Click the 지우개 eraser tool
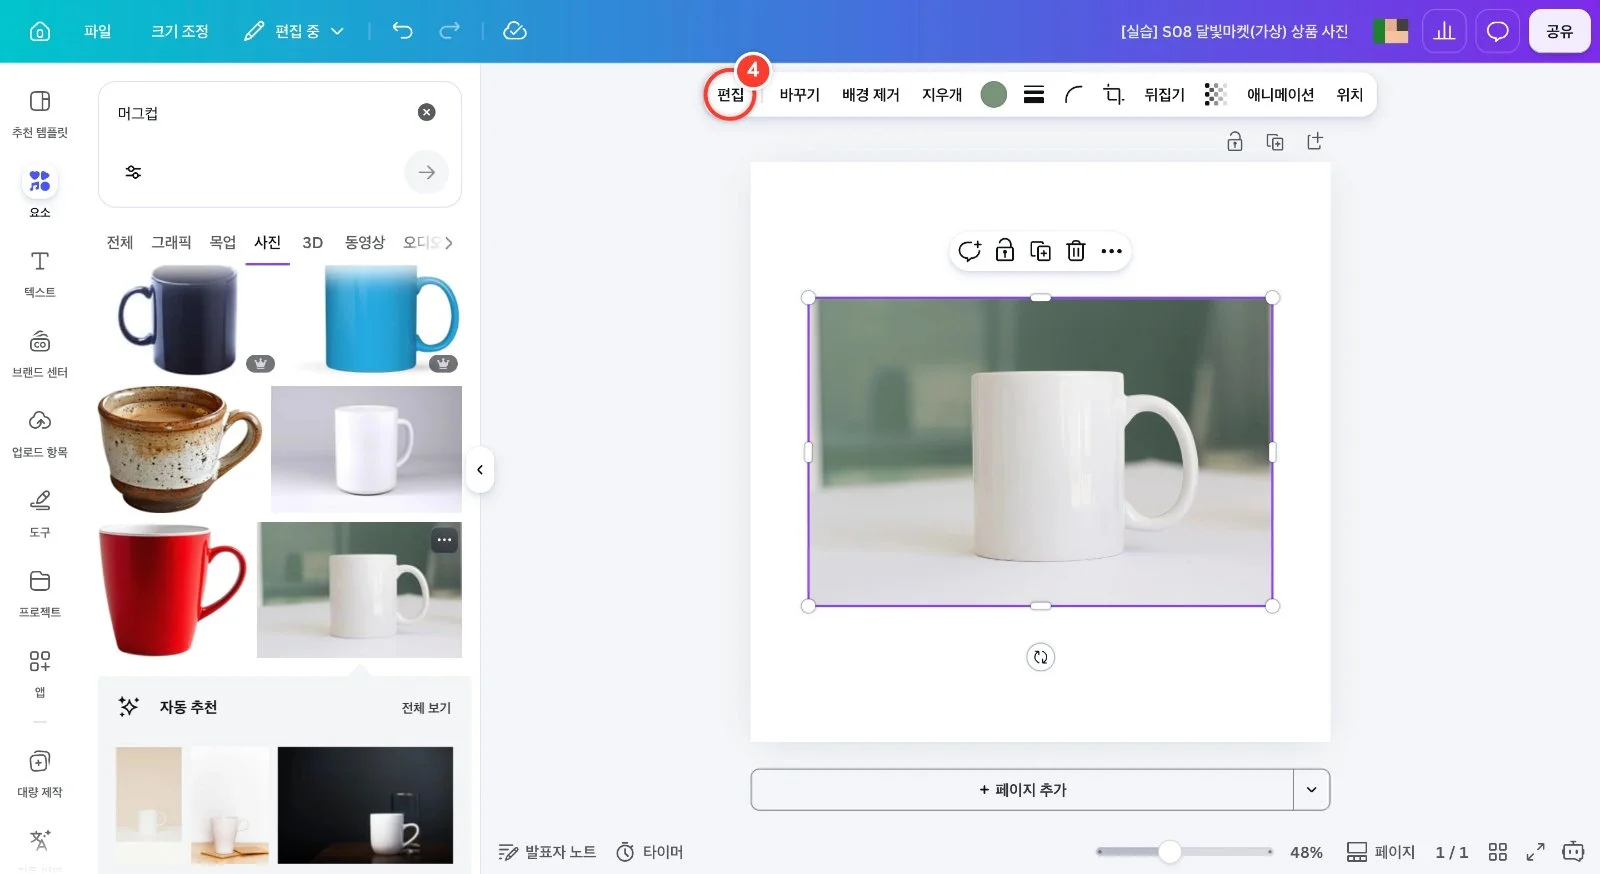 [x=942, y=94]
